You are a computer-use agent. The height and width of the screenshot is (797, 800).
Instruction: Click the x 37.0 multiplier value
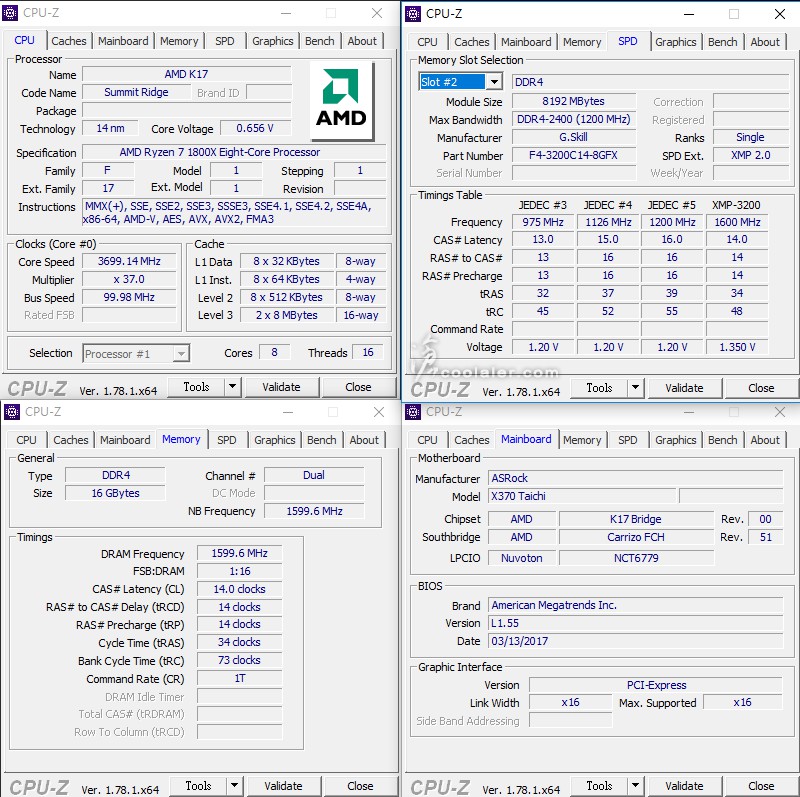coord(129,279)
